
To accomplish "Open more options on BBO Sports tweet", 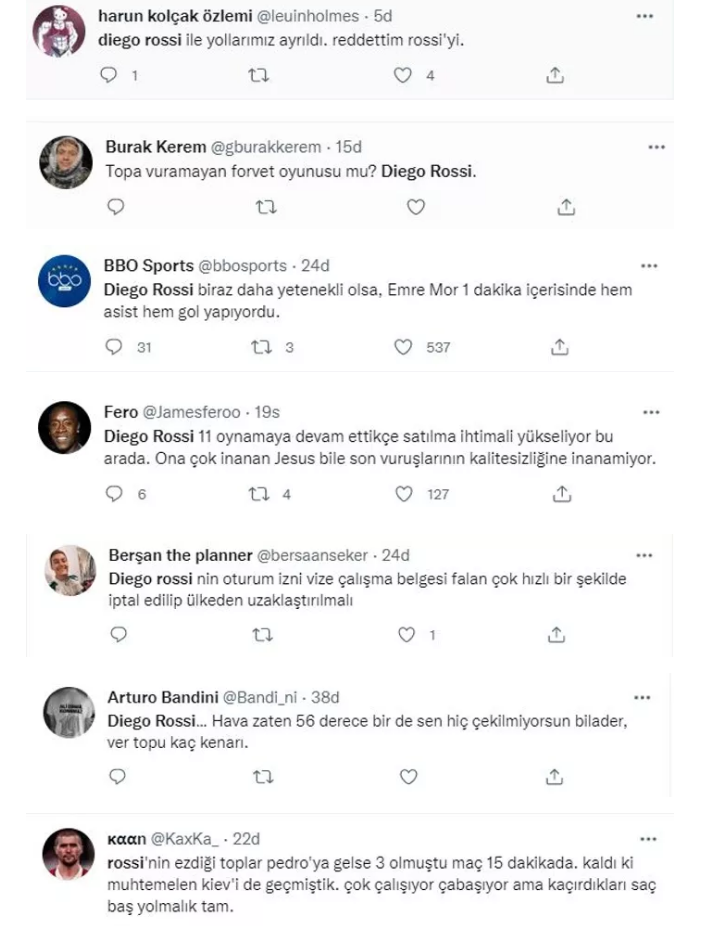I will coord(649,265).
